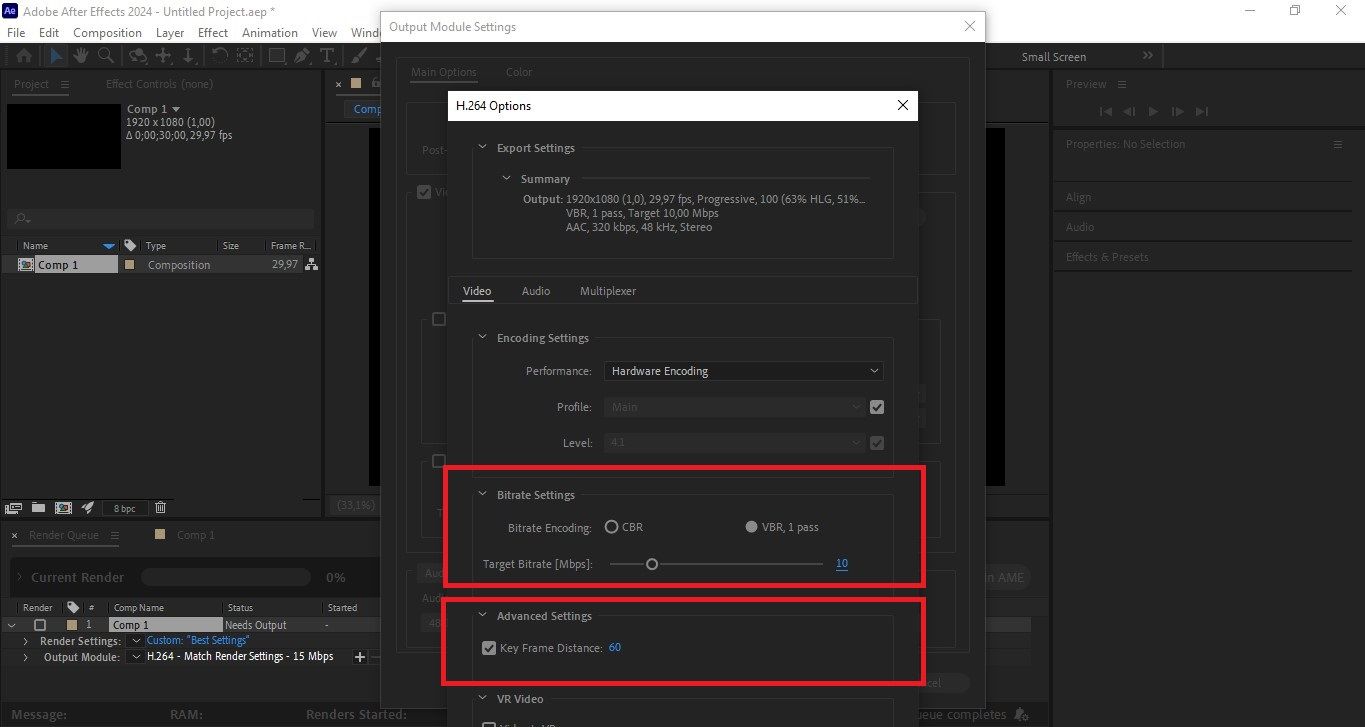Open the Performance encoding dropdown

743,370
